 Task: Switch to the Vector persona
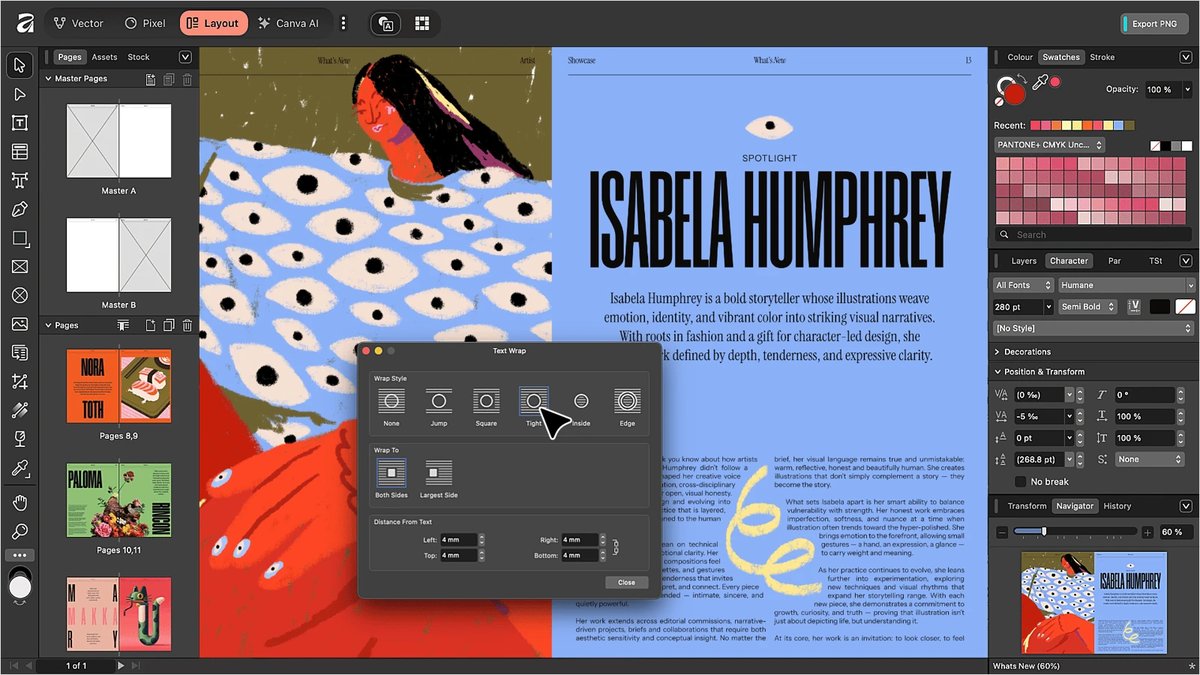pos(77,23)
